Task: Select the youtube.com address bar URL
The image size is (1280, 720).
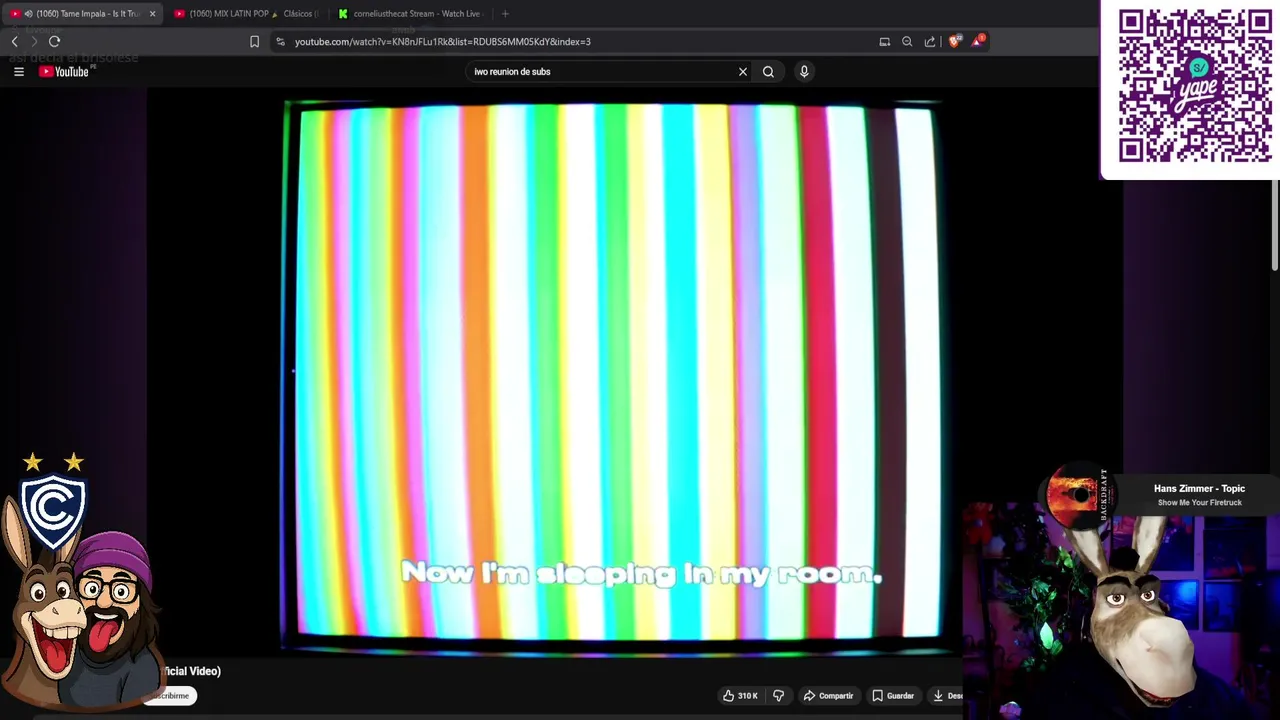Action: pyautogui.click(x=443, y=42)
